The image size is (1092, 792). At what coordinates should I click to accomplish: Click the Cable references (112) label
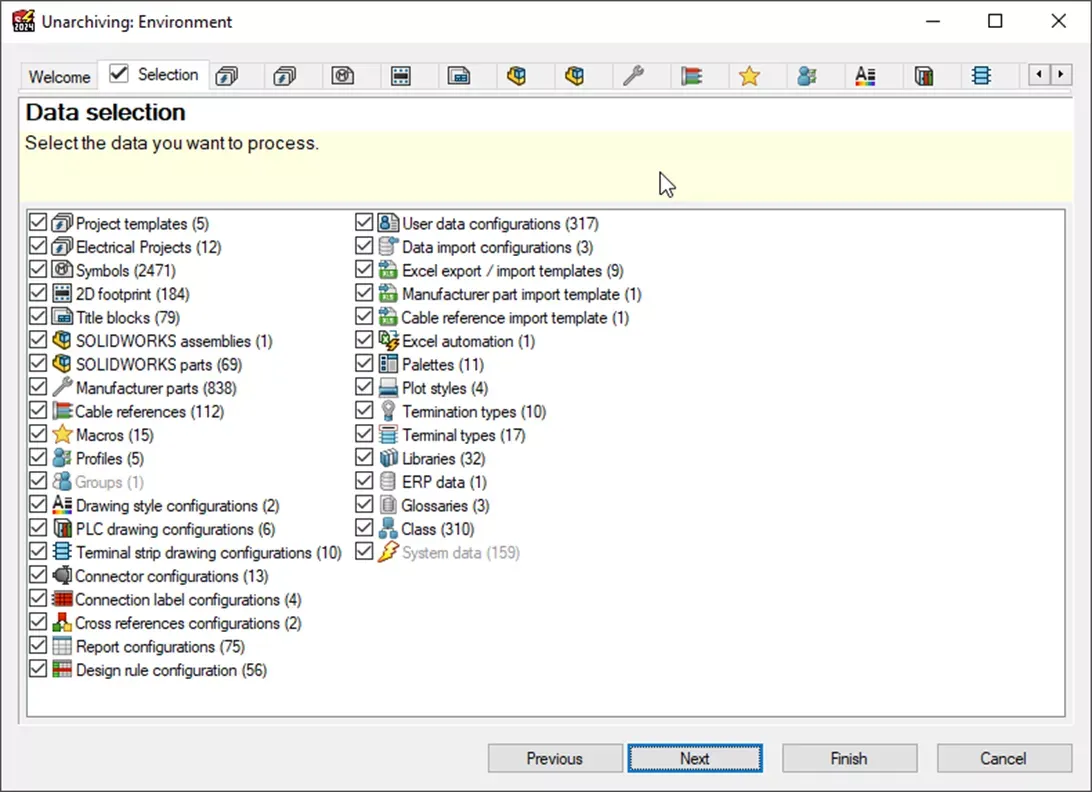click(150, 412)
